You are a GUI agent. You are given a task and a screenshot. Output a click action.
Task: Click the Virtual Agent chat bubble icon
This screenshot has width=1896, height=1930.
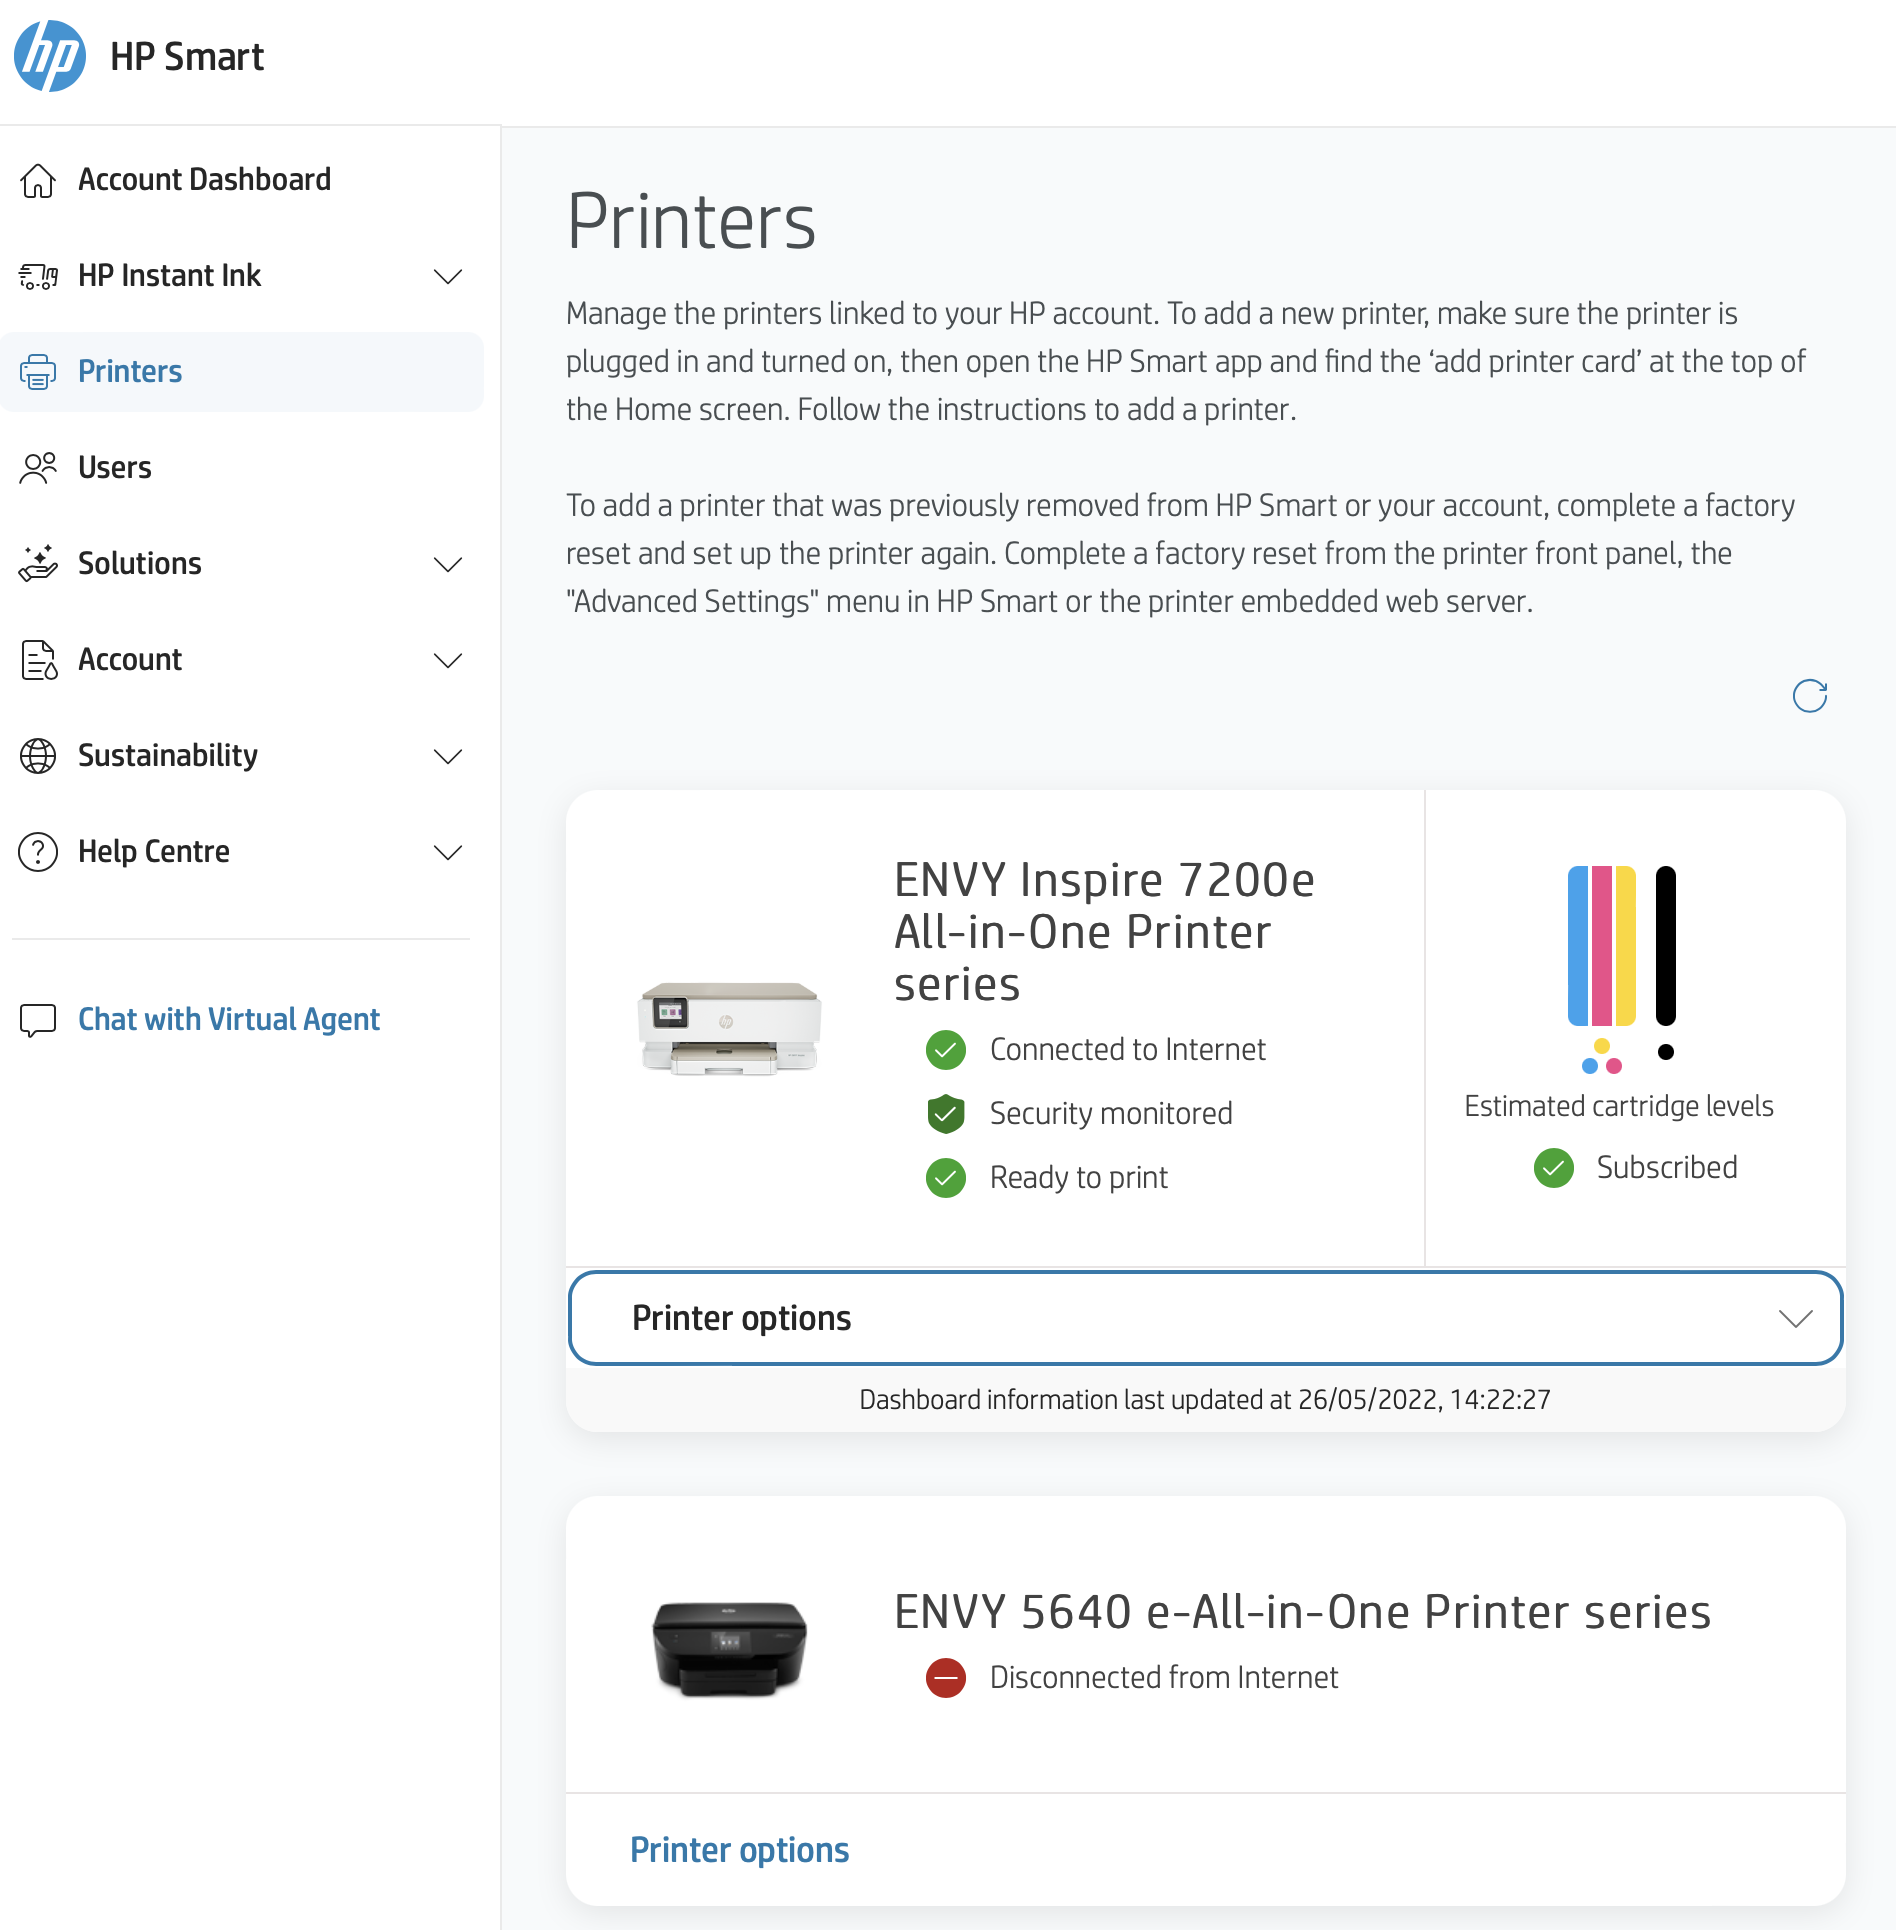point(38,1020)
